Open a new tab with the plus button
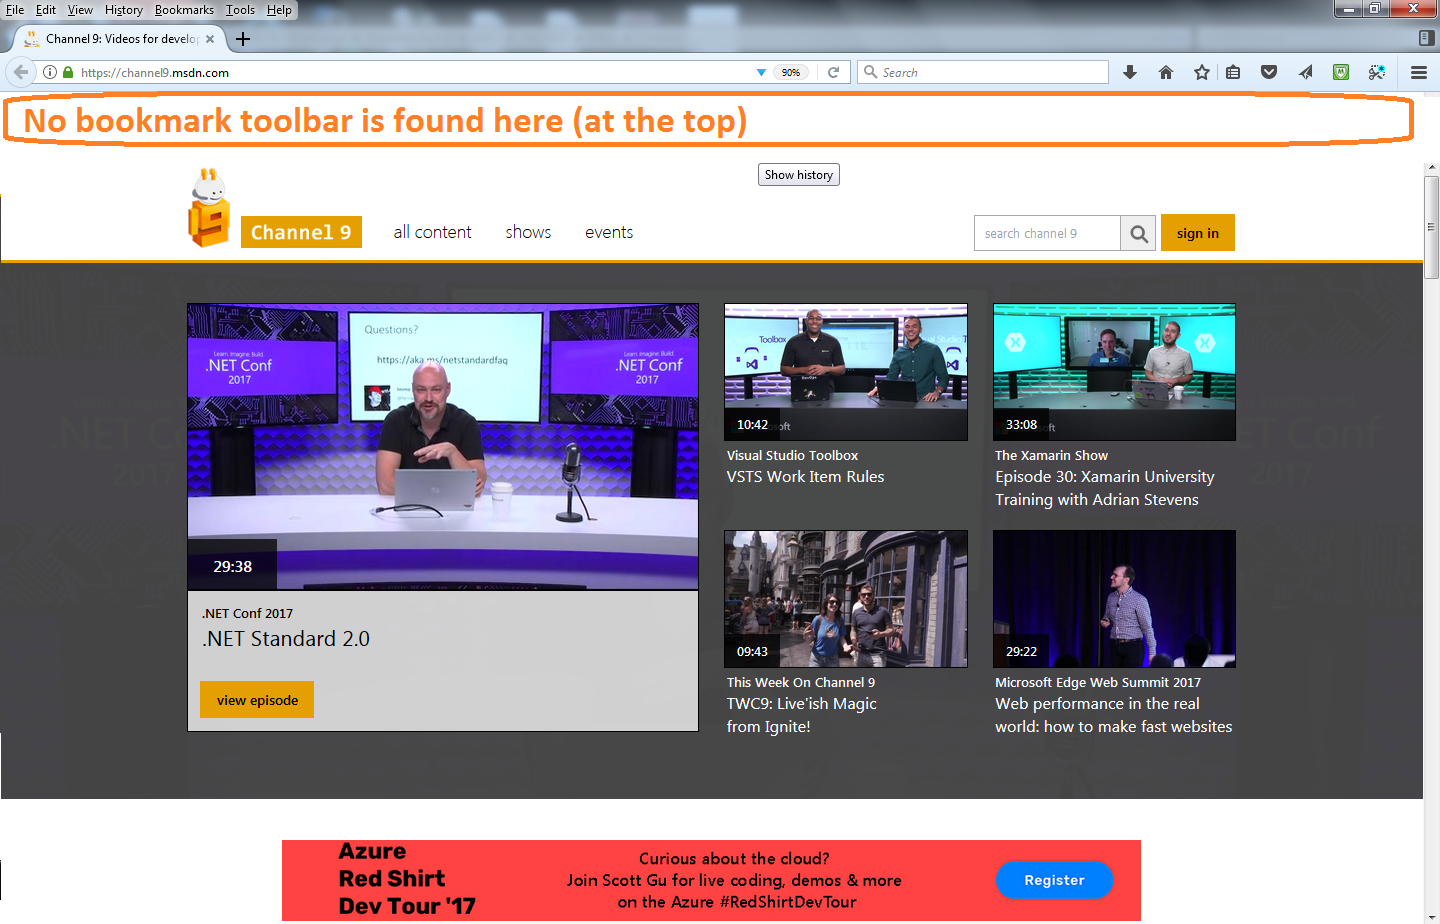The image size is (1440, 924). 243,39
